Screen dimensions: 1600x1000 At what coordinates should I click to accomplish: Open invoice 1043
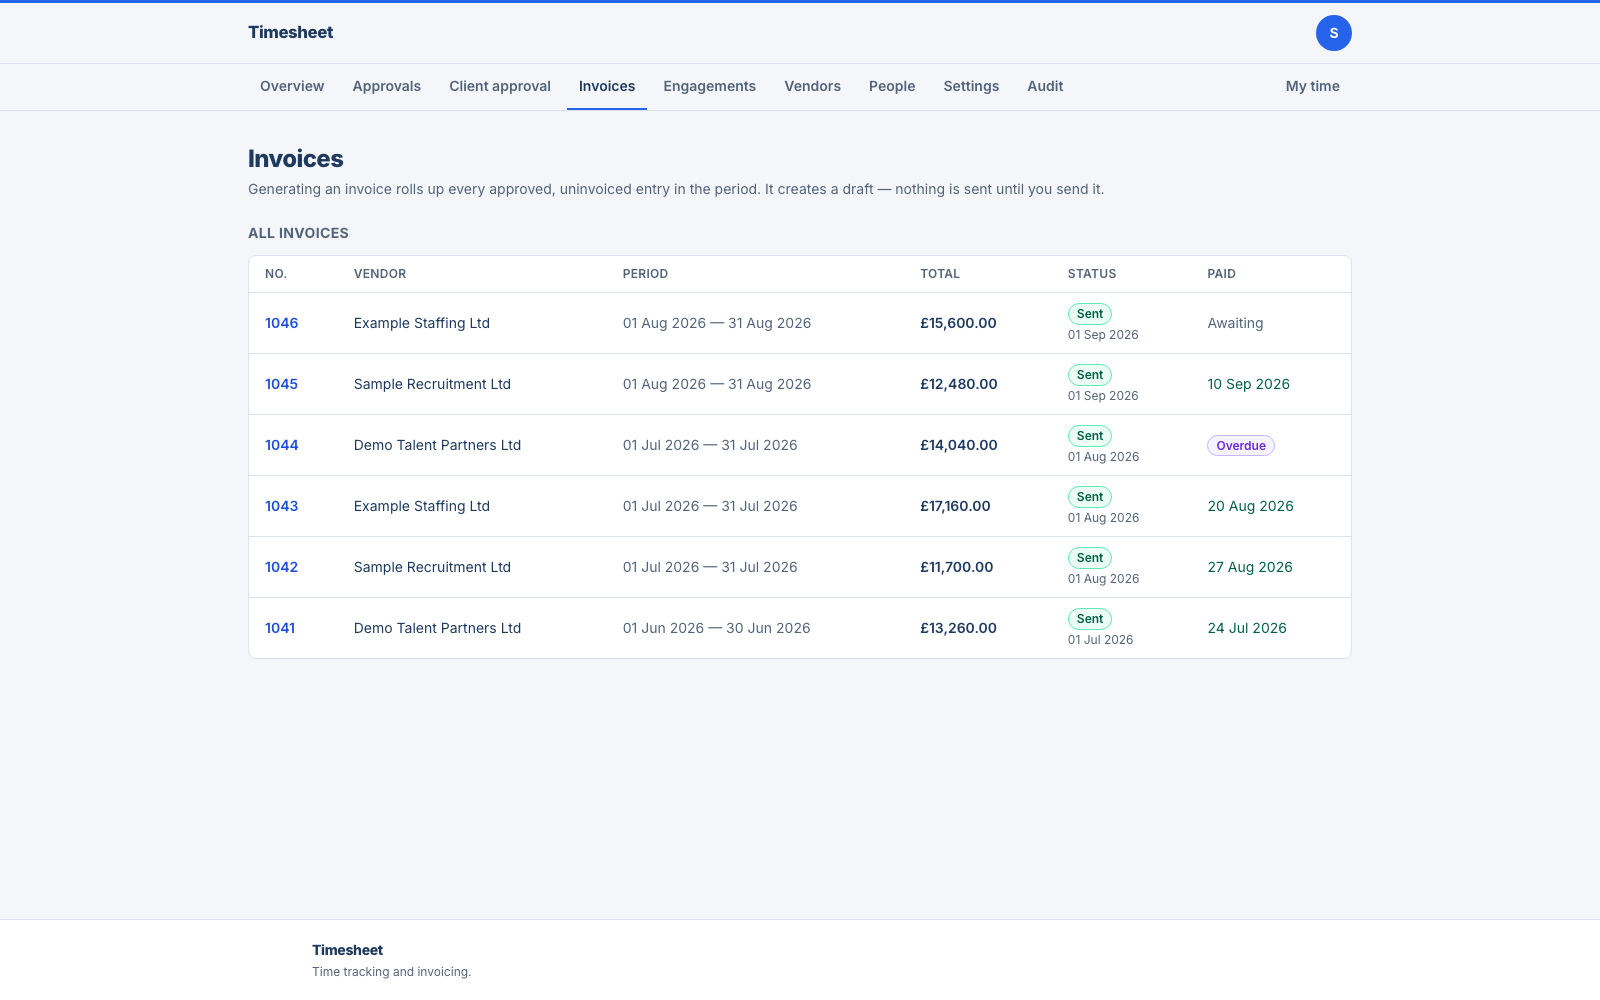pos(281,506)
